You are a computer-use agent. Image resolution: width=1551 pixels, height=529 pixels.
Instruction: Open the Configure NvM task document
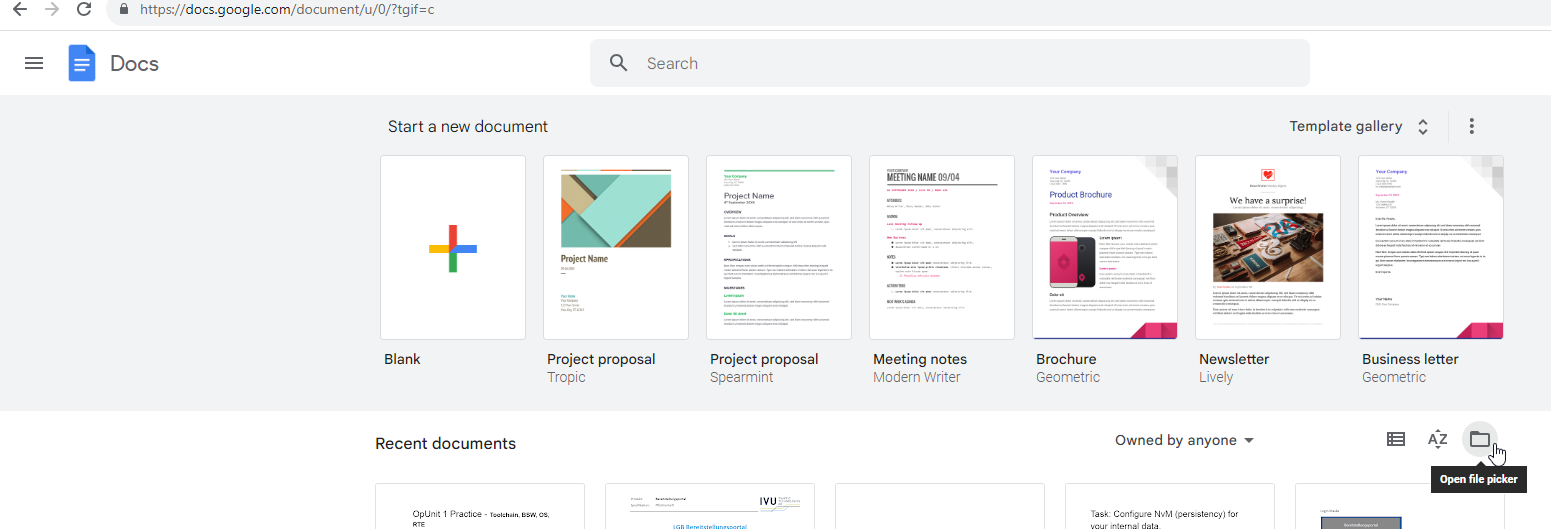click(x=1170, y=506)
